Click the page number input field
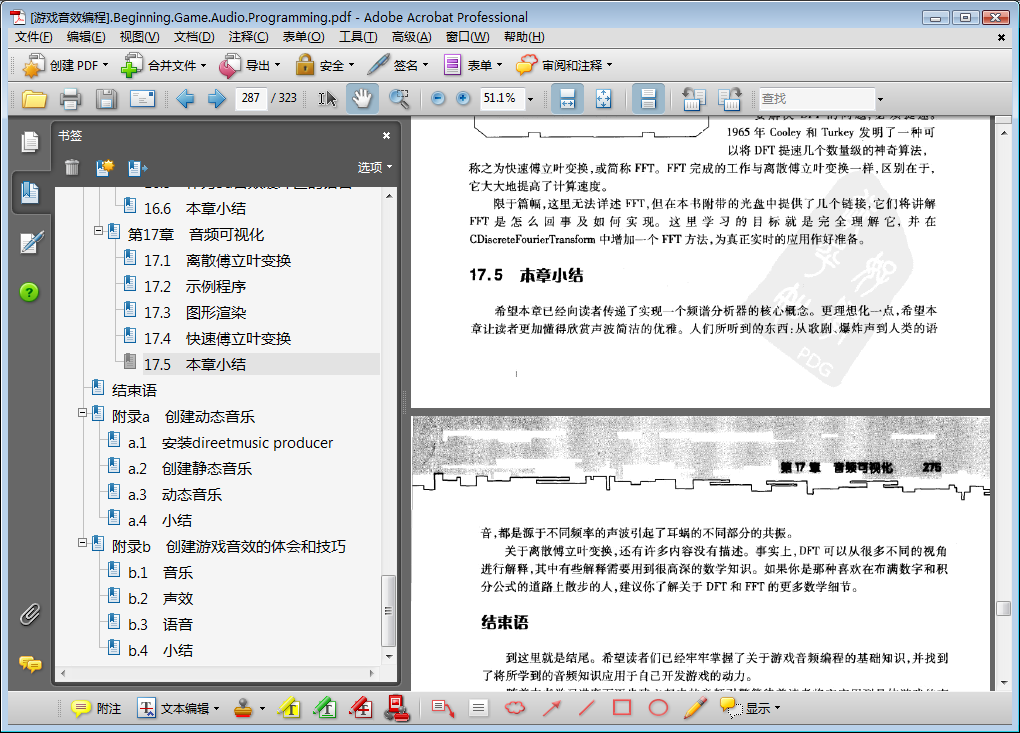 250,98
